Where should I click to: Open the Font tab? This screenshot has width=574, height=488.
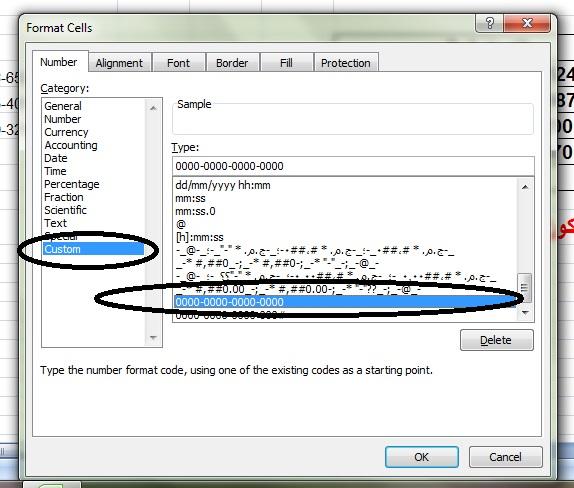pyautogui.click(x=178, y=63)
